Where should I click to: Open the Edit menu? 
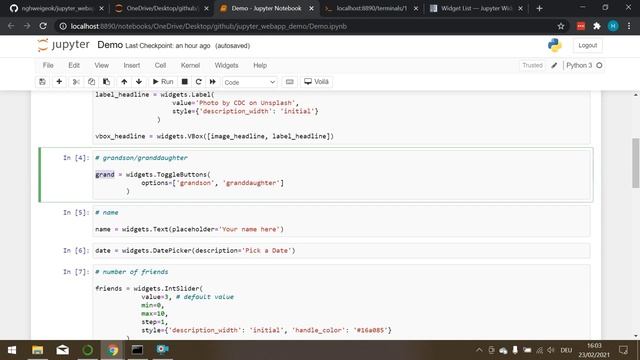74,65
